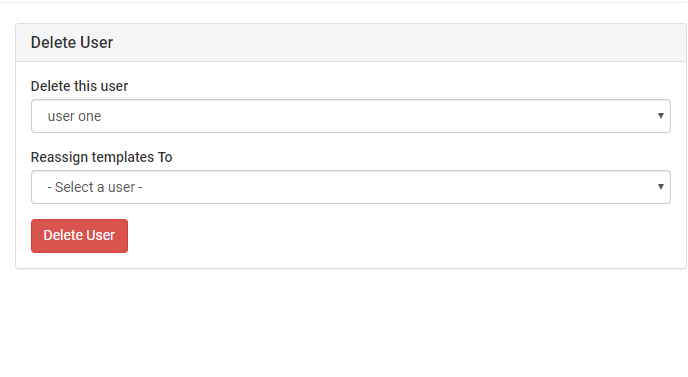
Task: Confirm deletion with the Delete User button
Action: tap(79, 236)
